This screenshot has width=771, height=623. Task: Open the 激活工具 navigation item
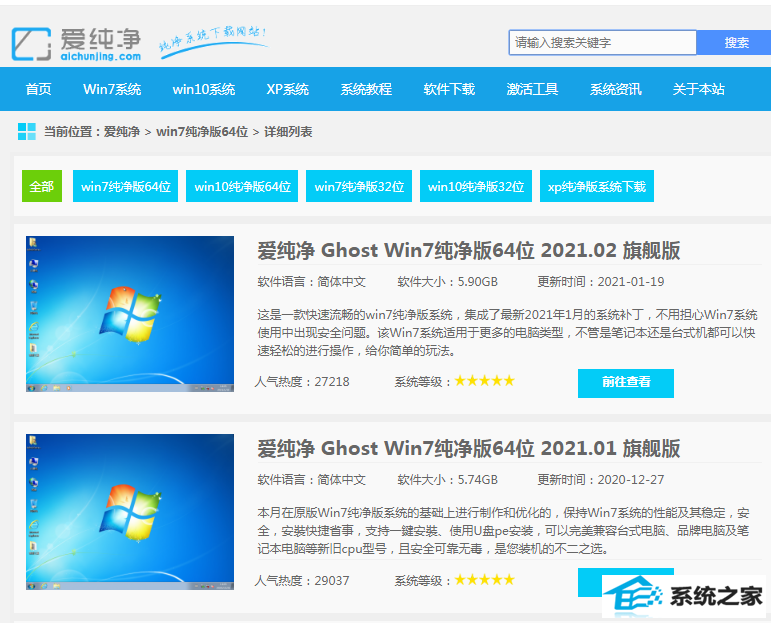tap(533, 89)
